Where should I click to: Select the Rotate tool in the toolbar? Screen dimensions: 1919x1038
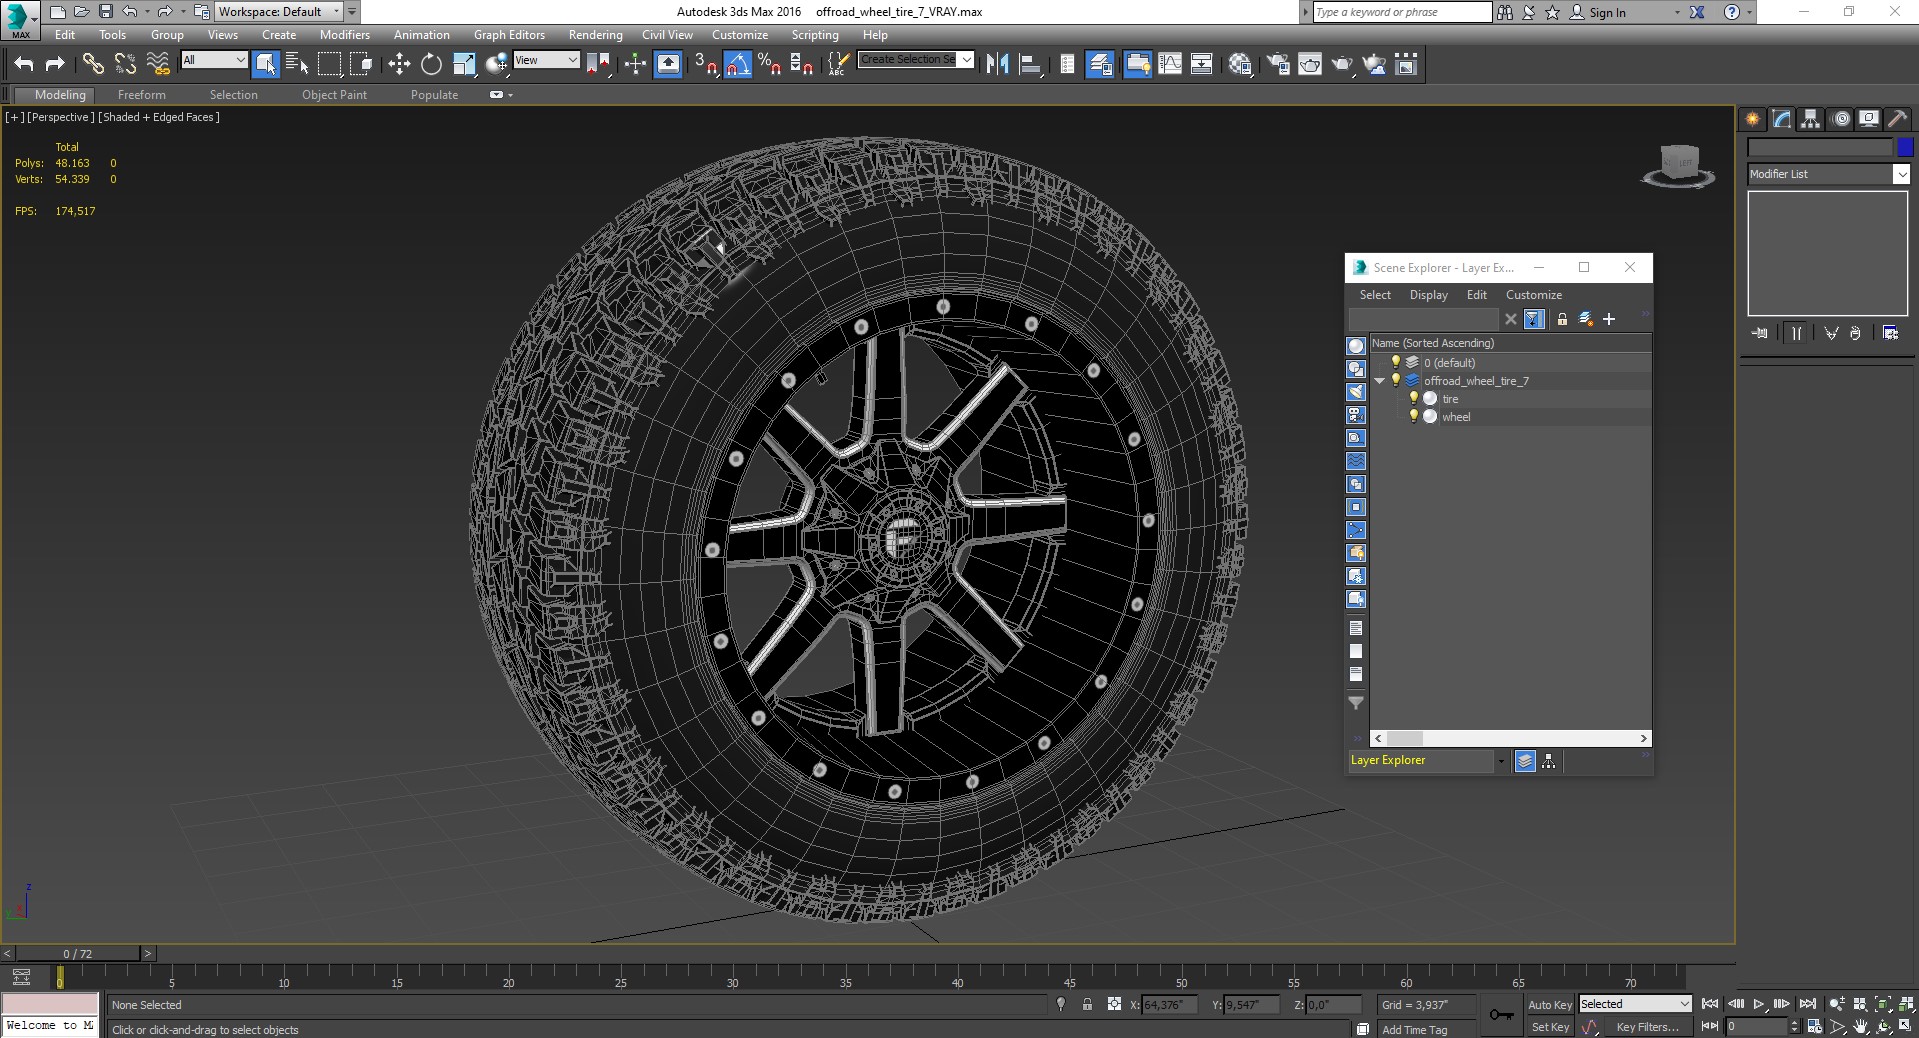(431, 65)
